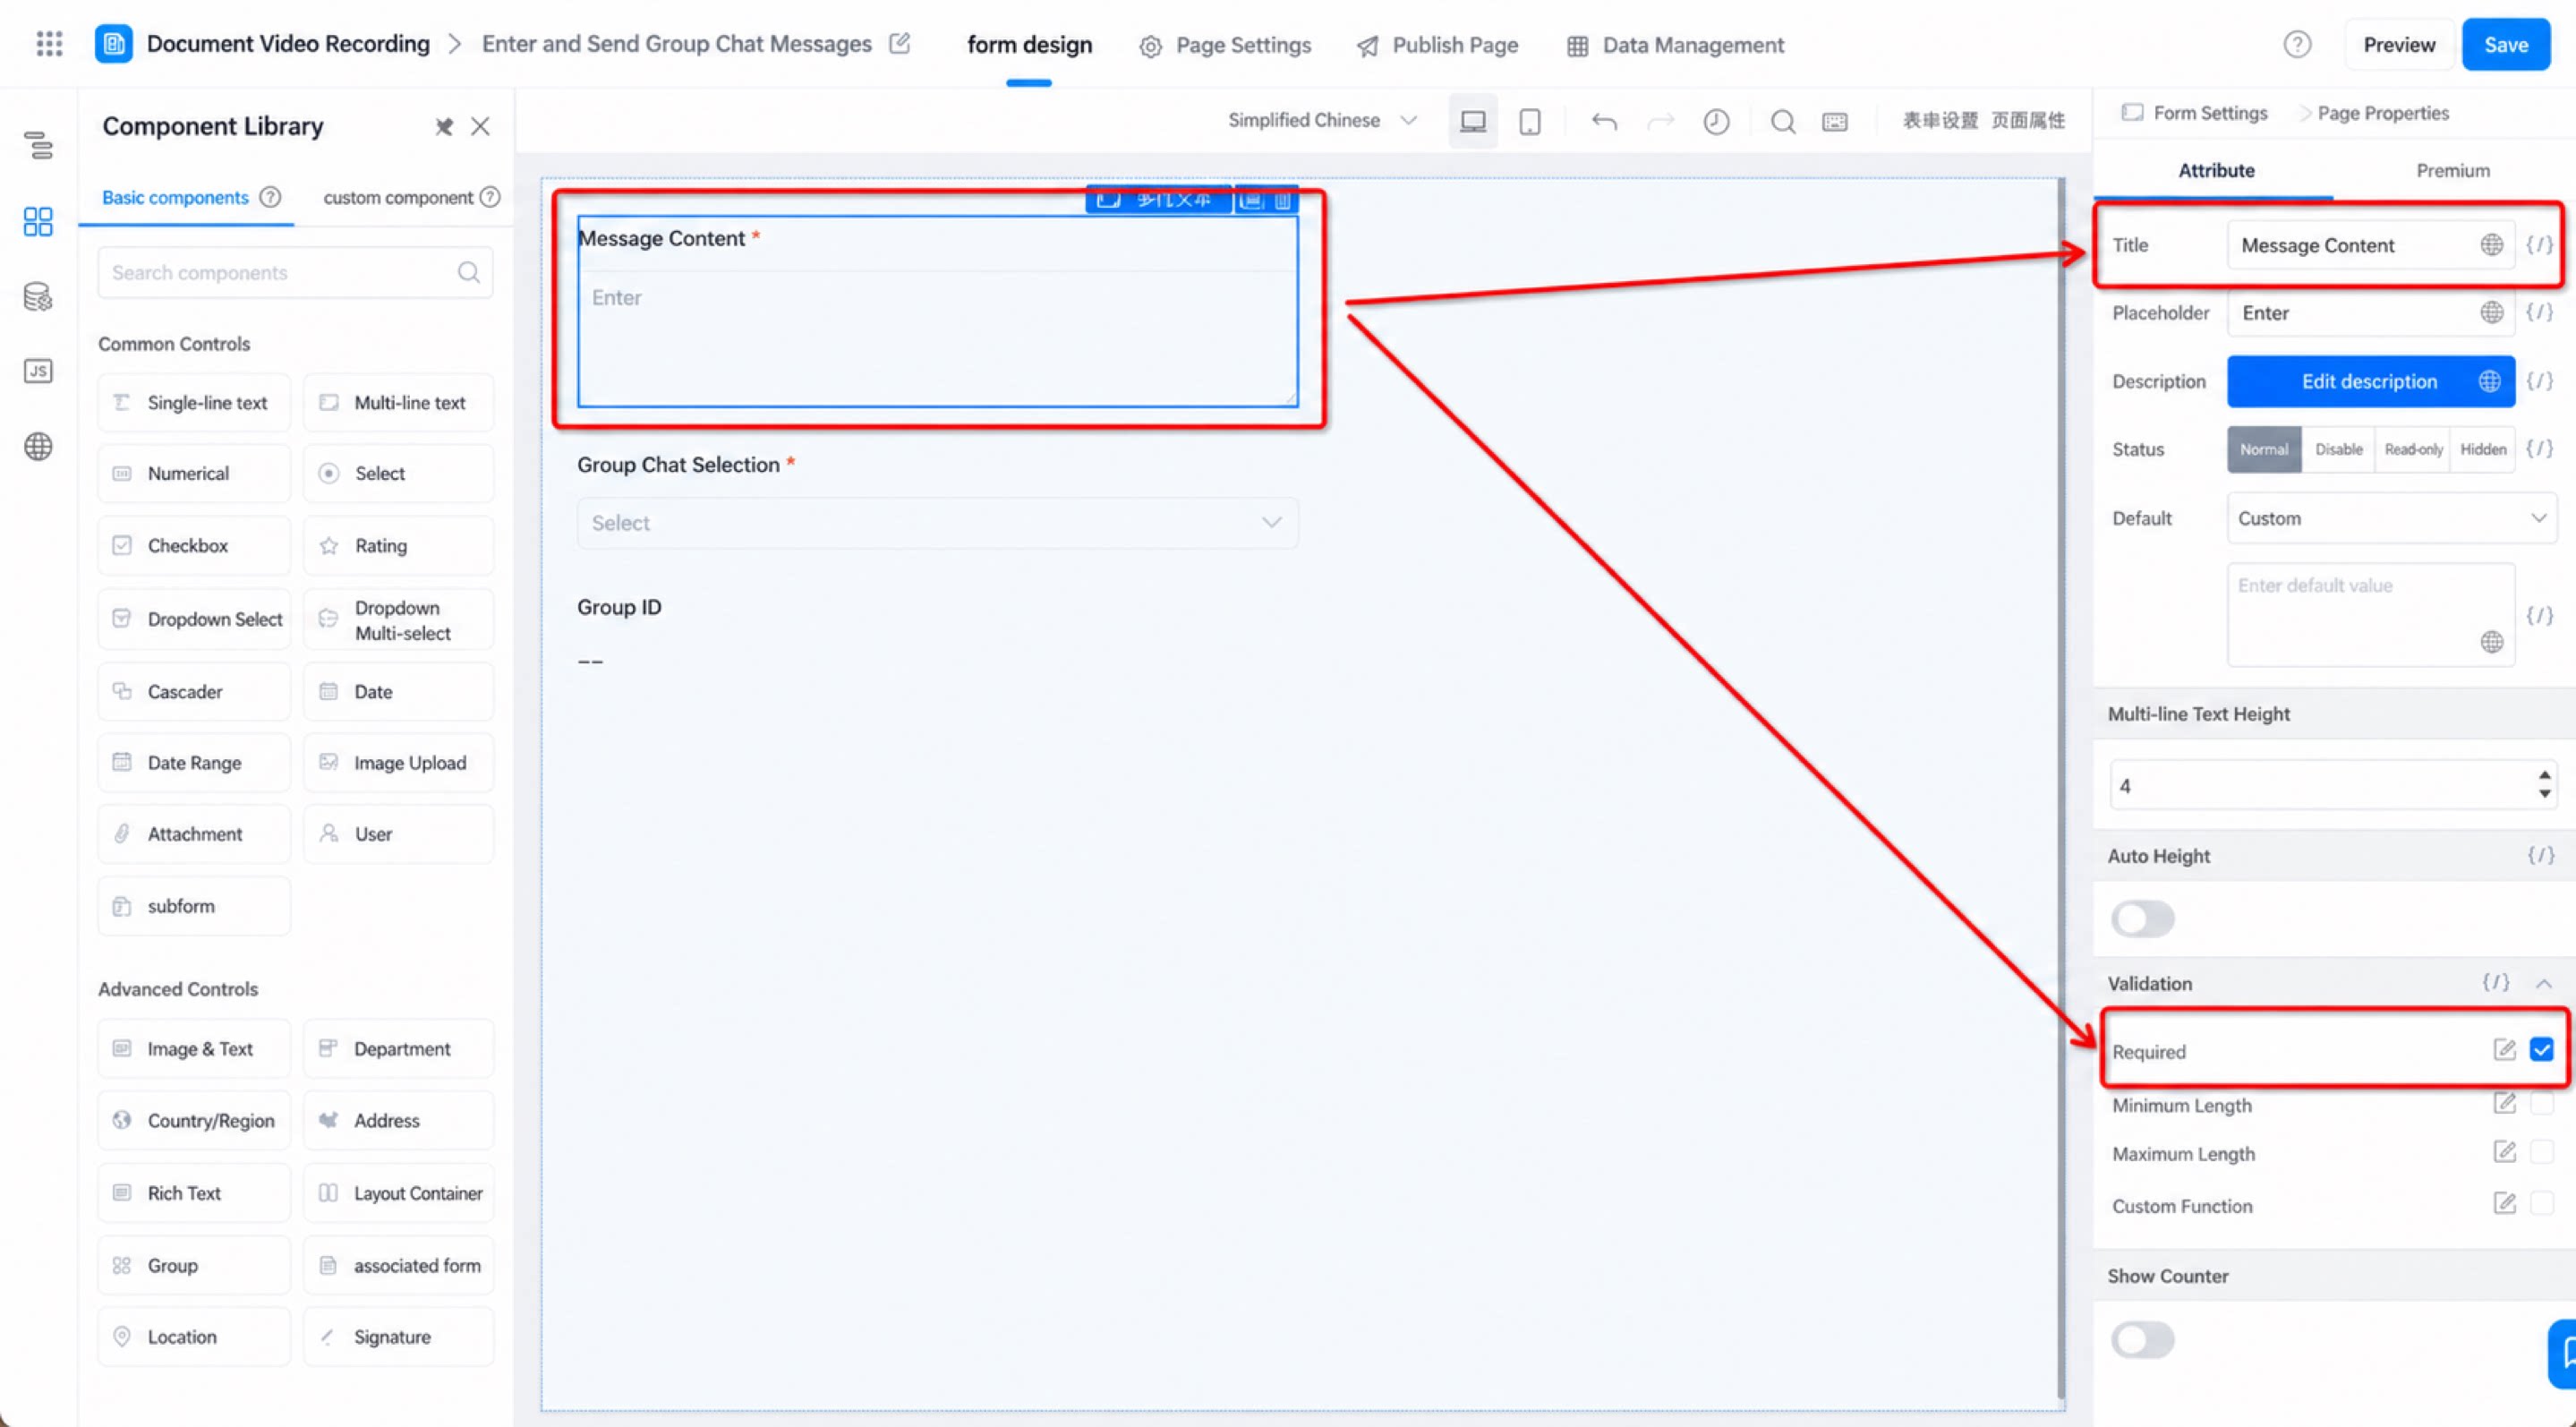
Task: Click the Edit description button
Action: click(x=2370, y=381)
